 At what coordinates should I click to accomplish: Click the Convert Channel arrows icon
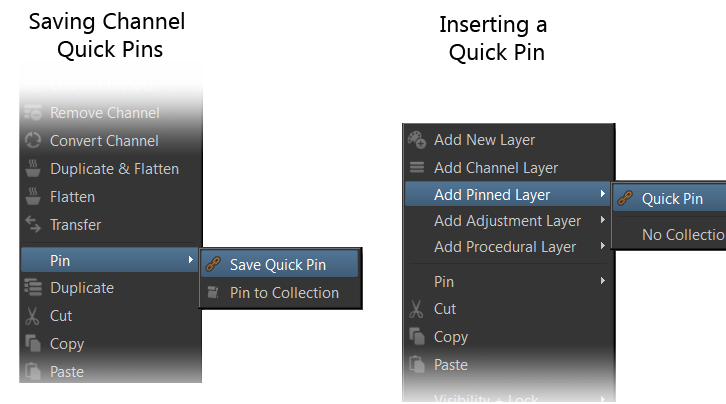(x=32, y=141)
